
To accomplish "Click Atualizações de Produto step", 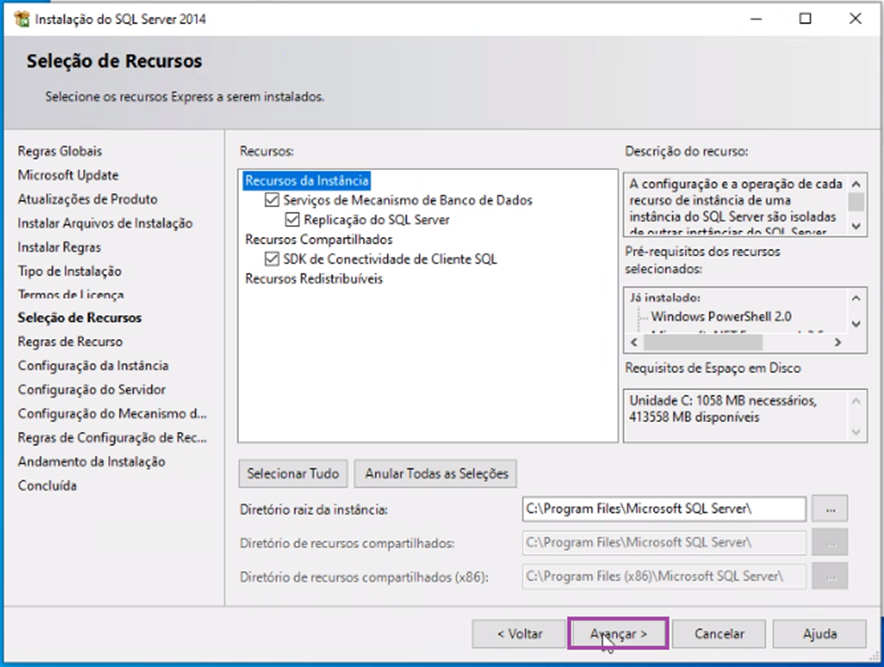I will (87, 199).
